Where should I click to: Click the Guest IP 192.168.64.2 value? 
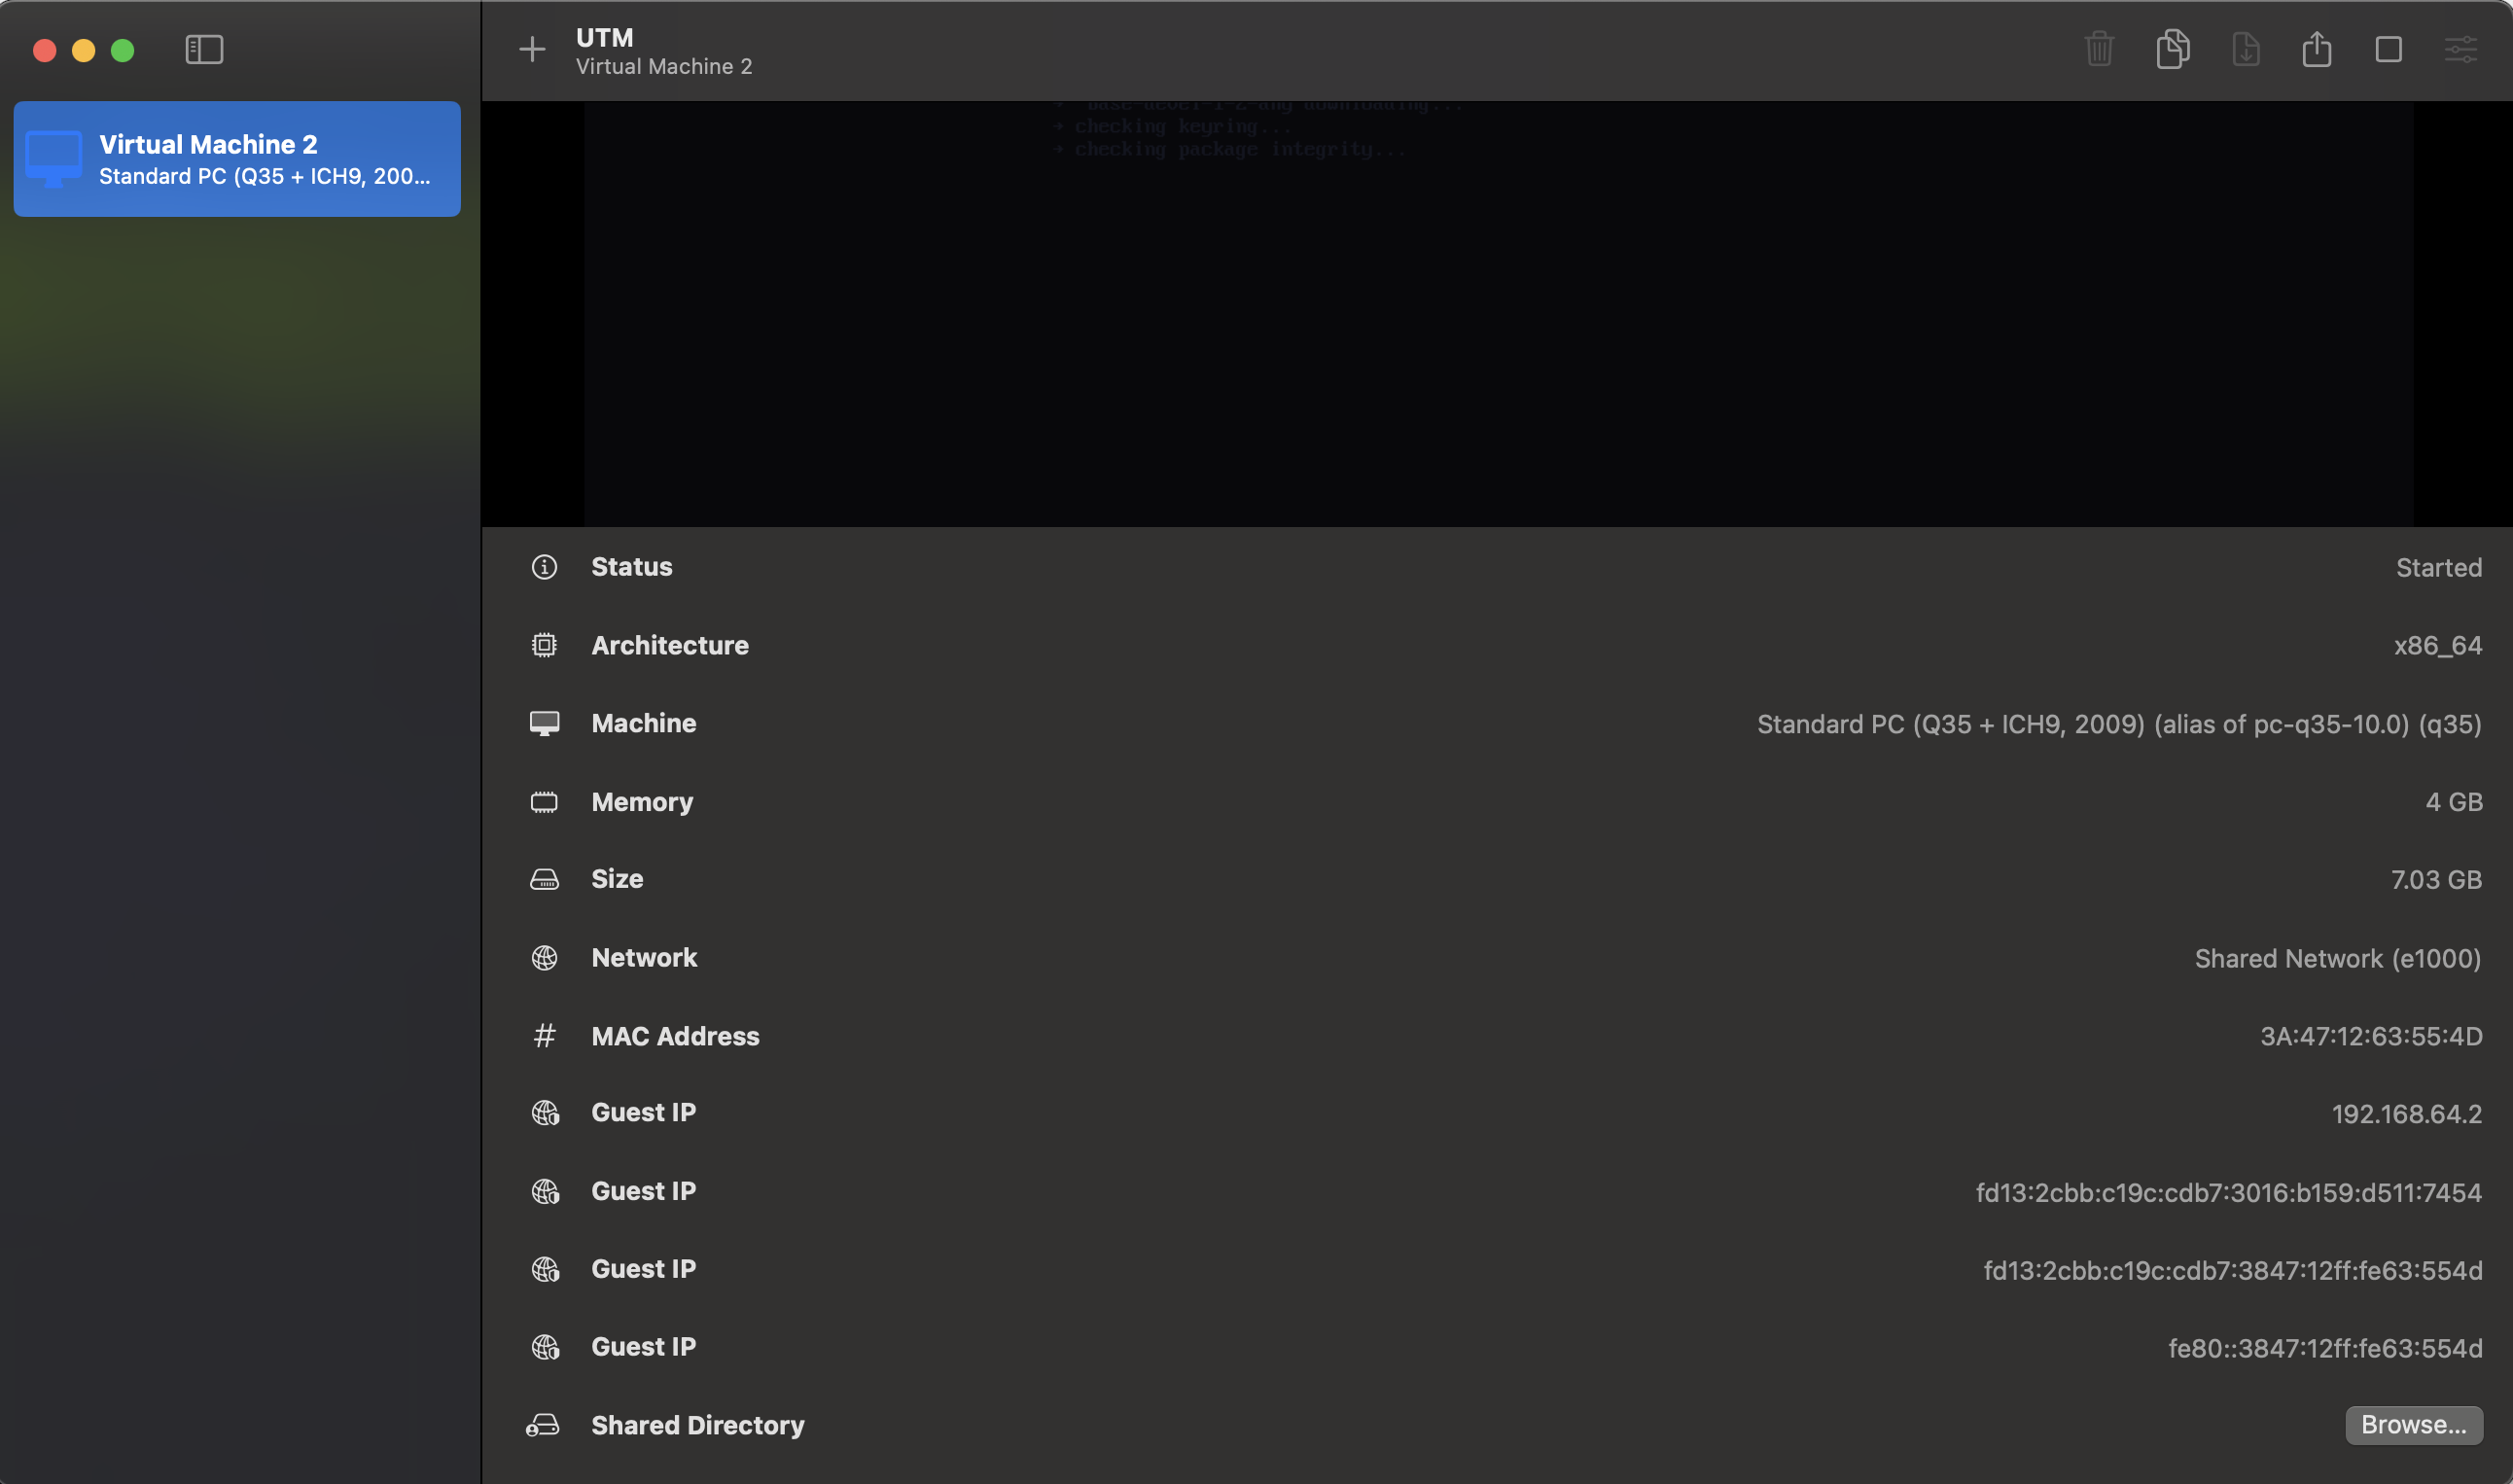point(2406,1114)
